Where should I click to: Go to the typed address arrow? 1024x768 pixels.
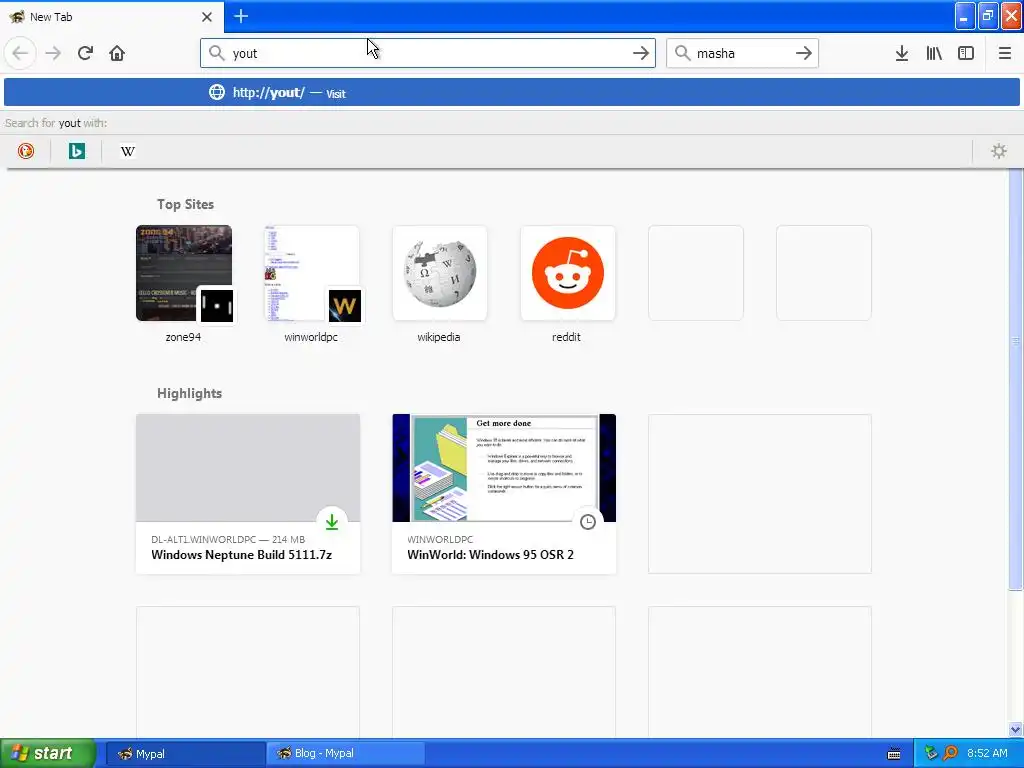[x=641, y=53]
